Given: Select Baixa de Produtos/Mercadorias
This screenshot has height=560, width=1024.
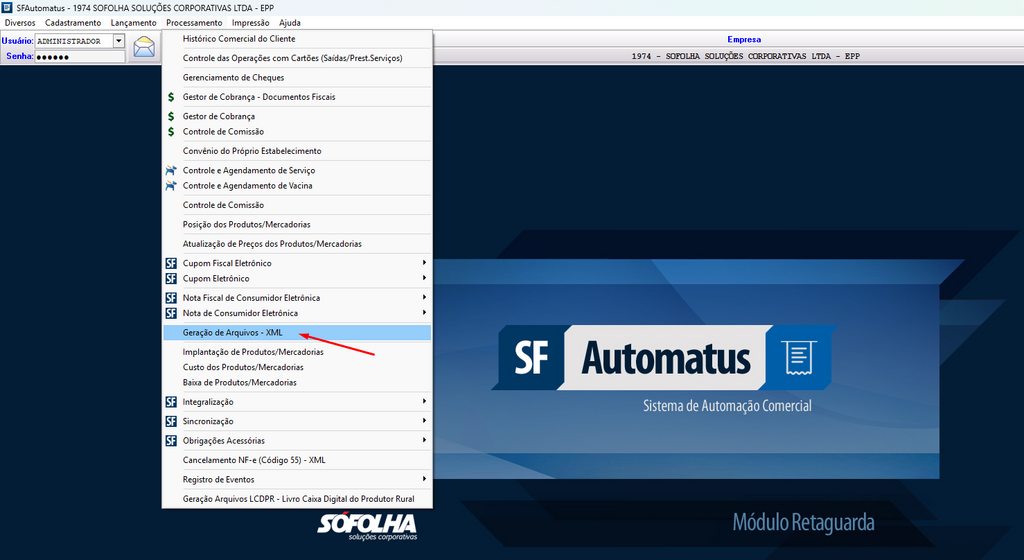Looking at the screenshot, I should 239,383.
